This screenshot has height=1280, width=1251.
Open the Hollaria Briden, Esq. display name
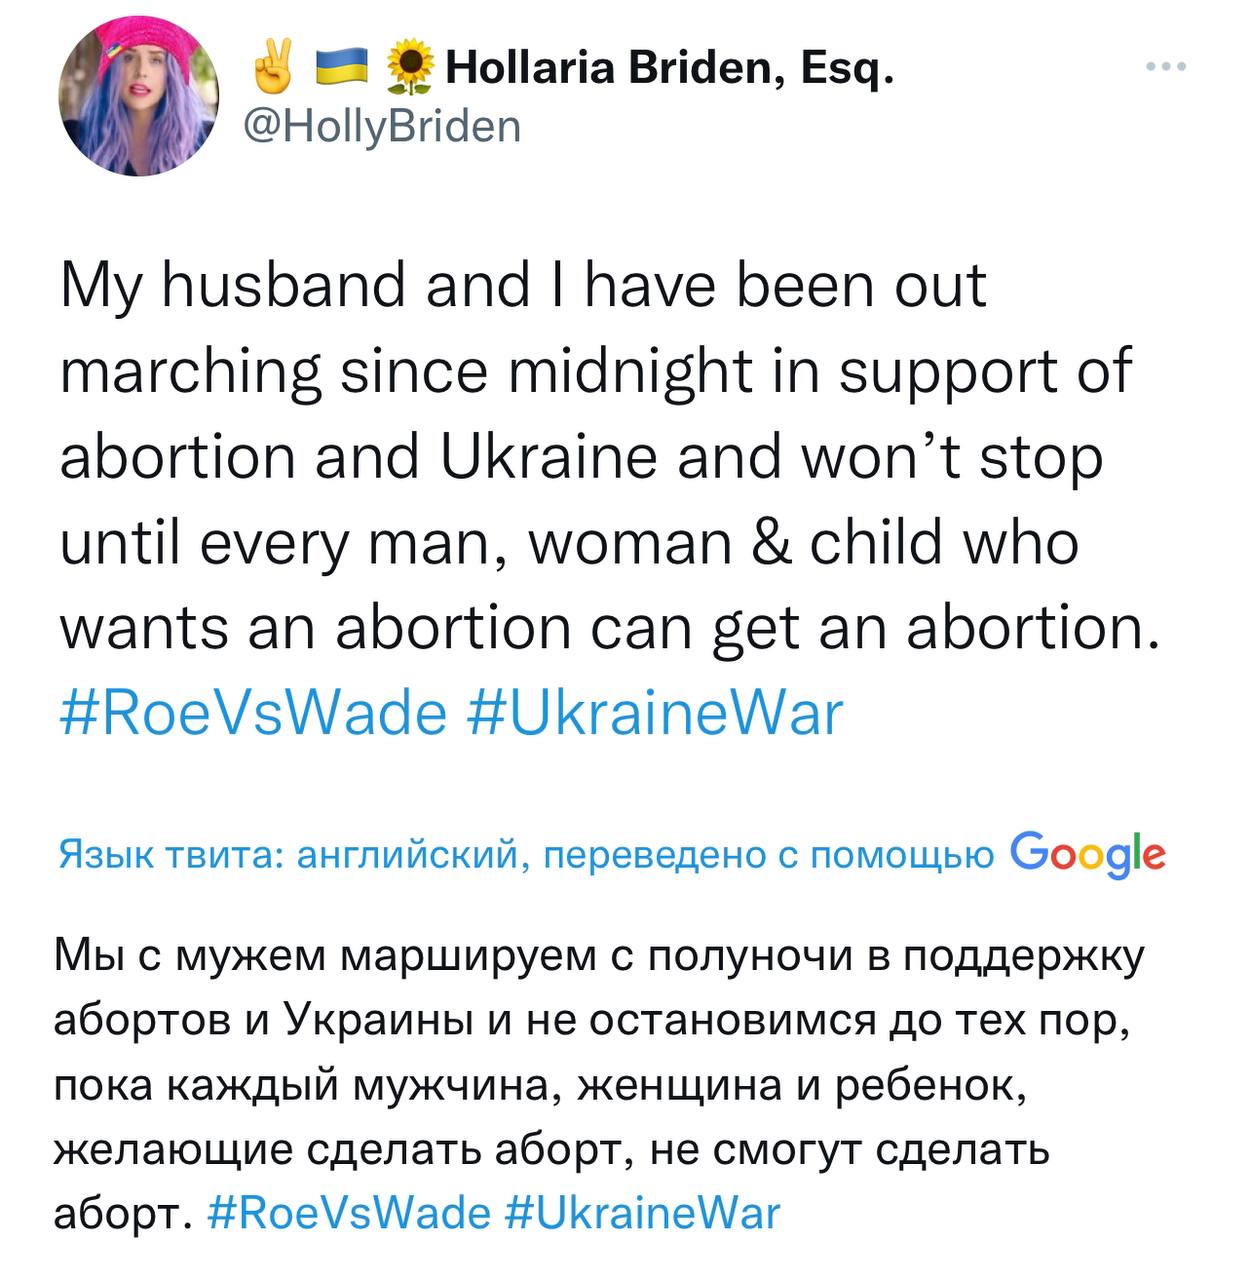669,69
